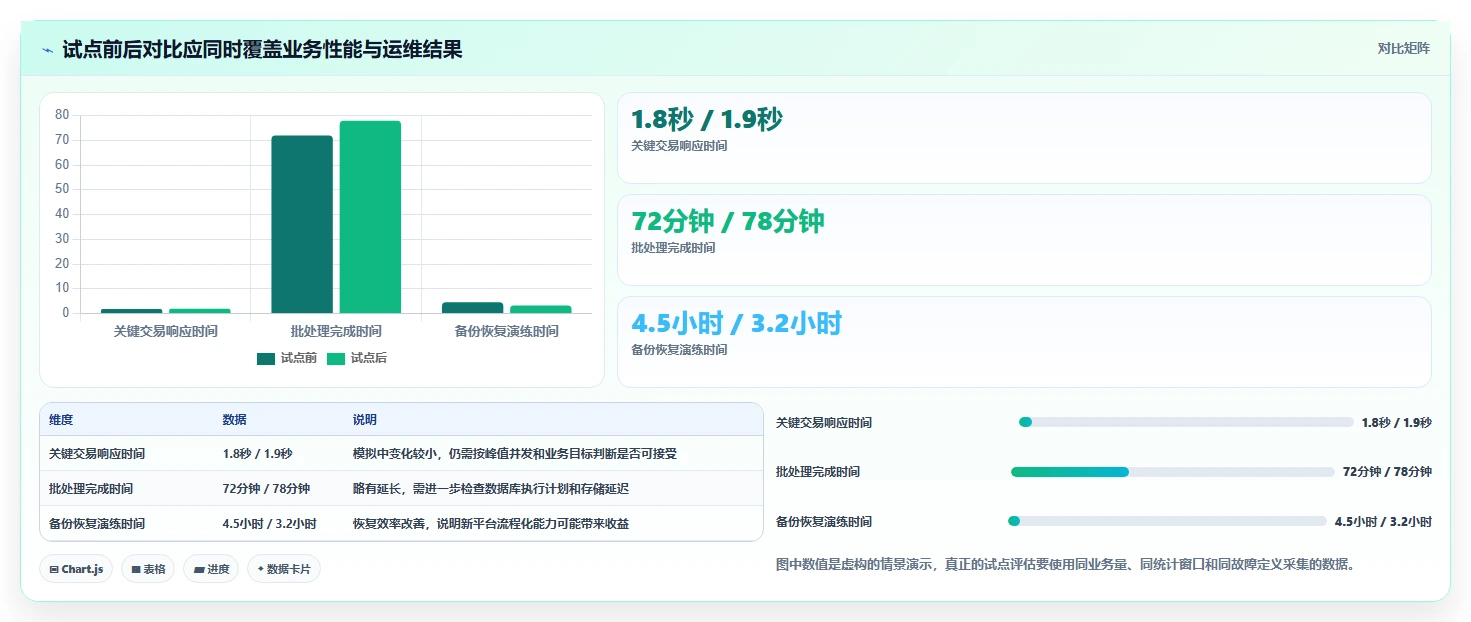Click the 关键交易响应时间 x-axis label in chart
This screenshot has width=1471, height=622.
pos(165,331)
